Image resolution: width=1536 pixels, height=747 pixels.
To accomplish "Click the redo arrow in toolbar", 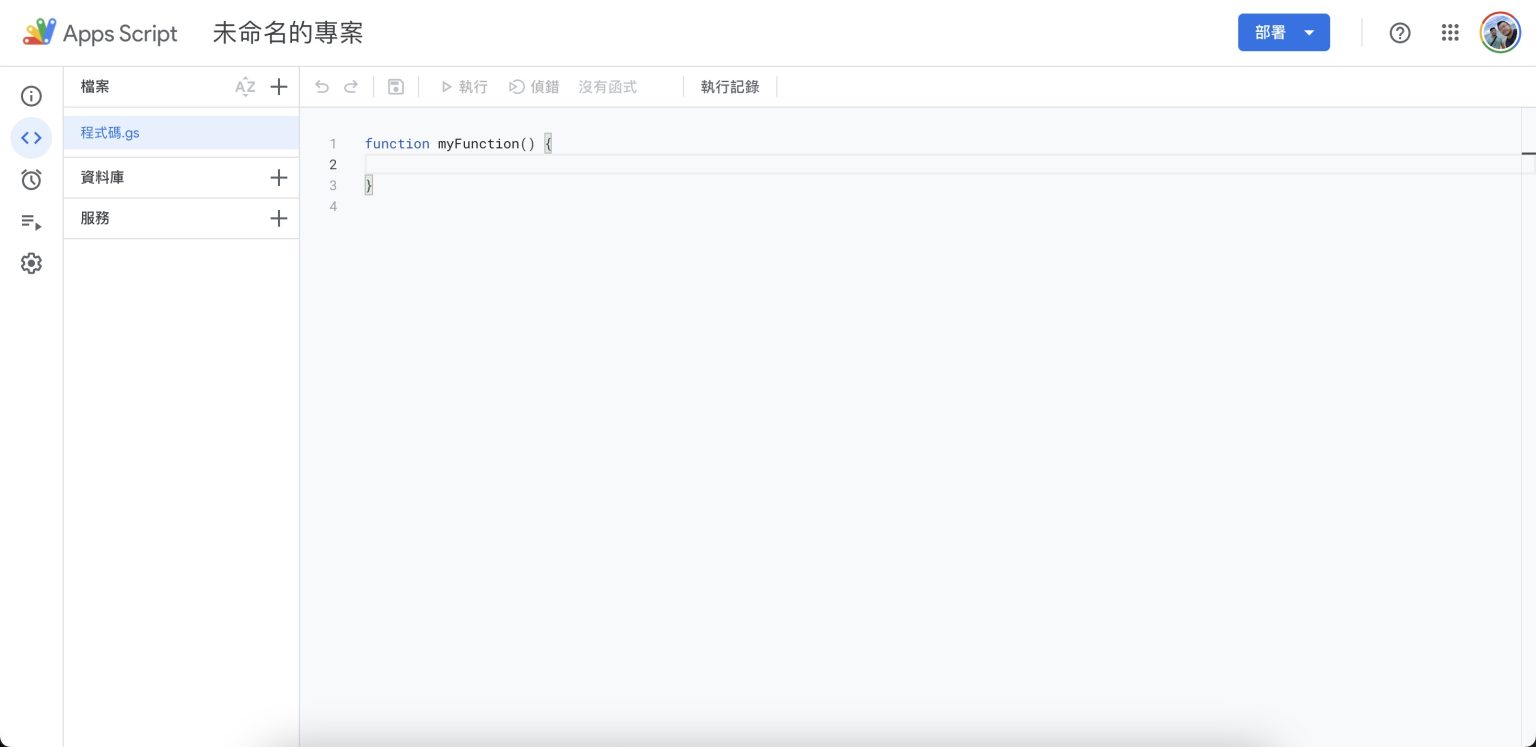I will pos(351,87).
